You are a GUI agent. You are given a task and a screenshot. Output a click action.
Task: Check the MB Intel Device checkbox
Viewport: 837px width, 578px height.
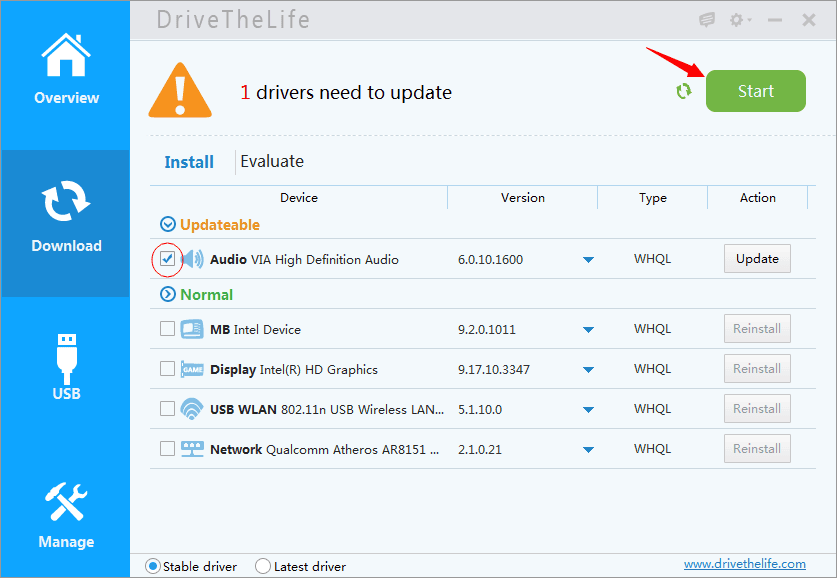168,329
